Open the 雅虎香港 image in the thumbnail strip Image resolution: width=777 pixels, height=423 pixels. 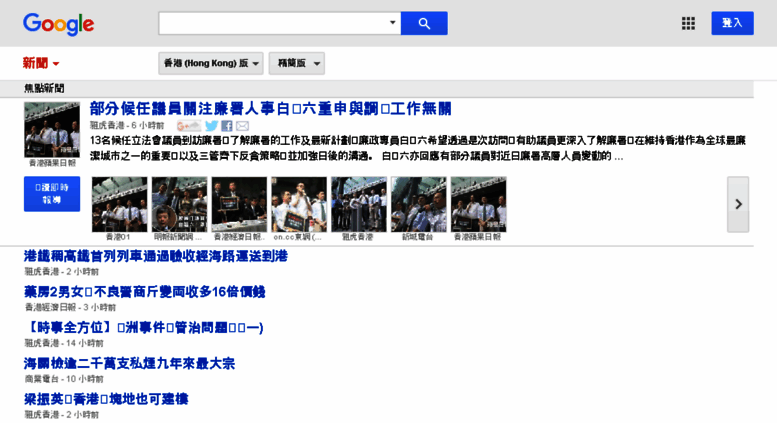click(x=359, y=204)
